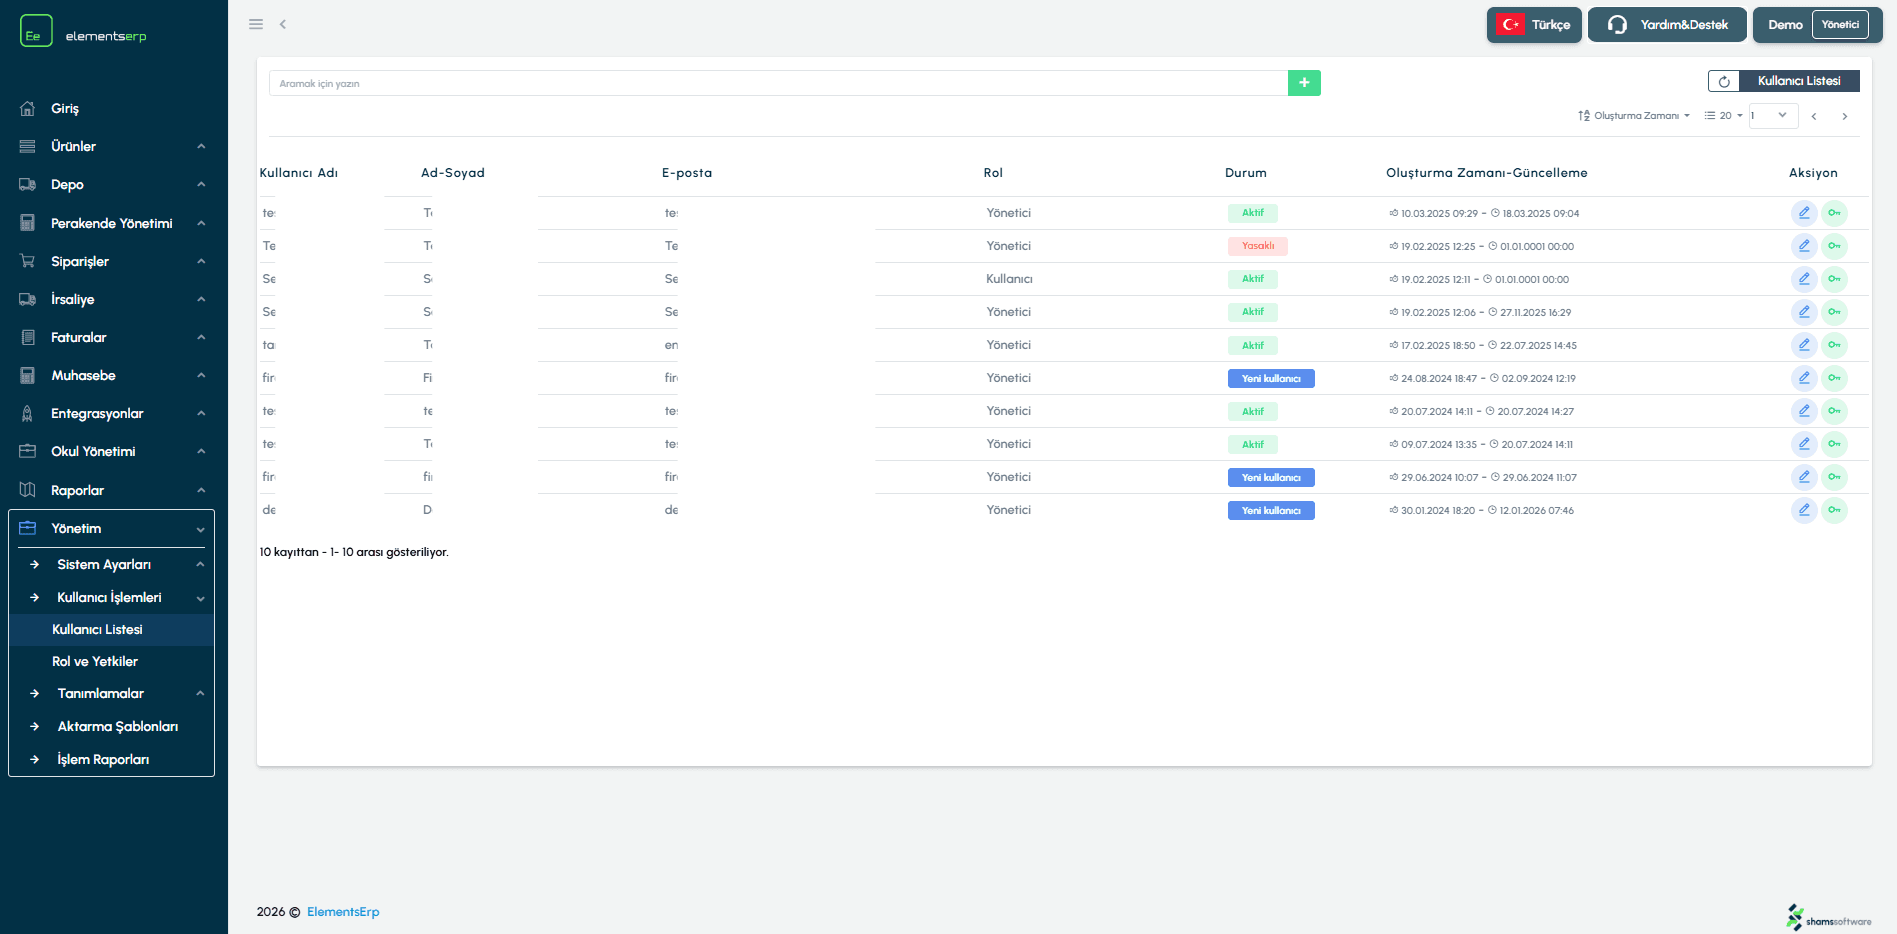1897x934 pixels.
Task: Go to previous page arrow in pagination
Action: point(1814,116)
